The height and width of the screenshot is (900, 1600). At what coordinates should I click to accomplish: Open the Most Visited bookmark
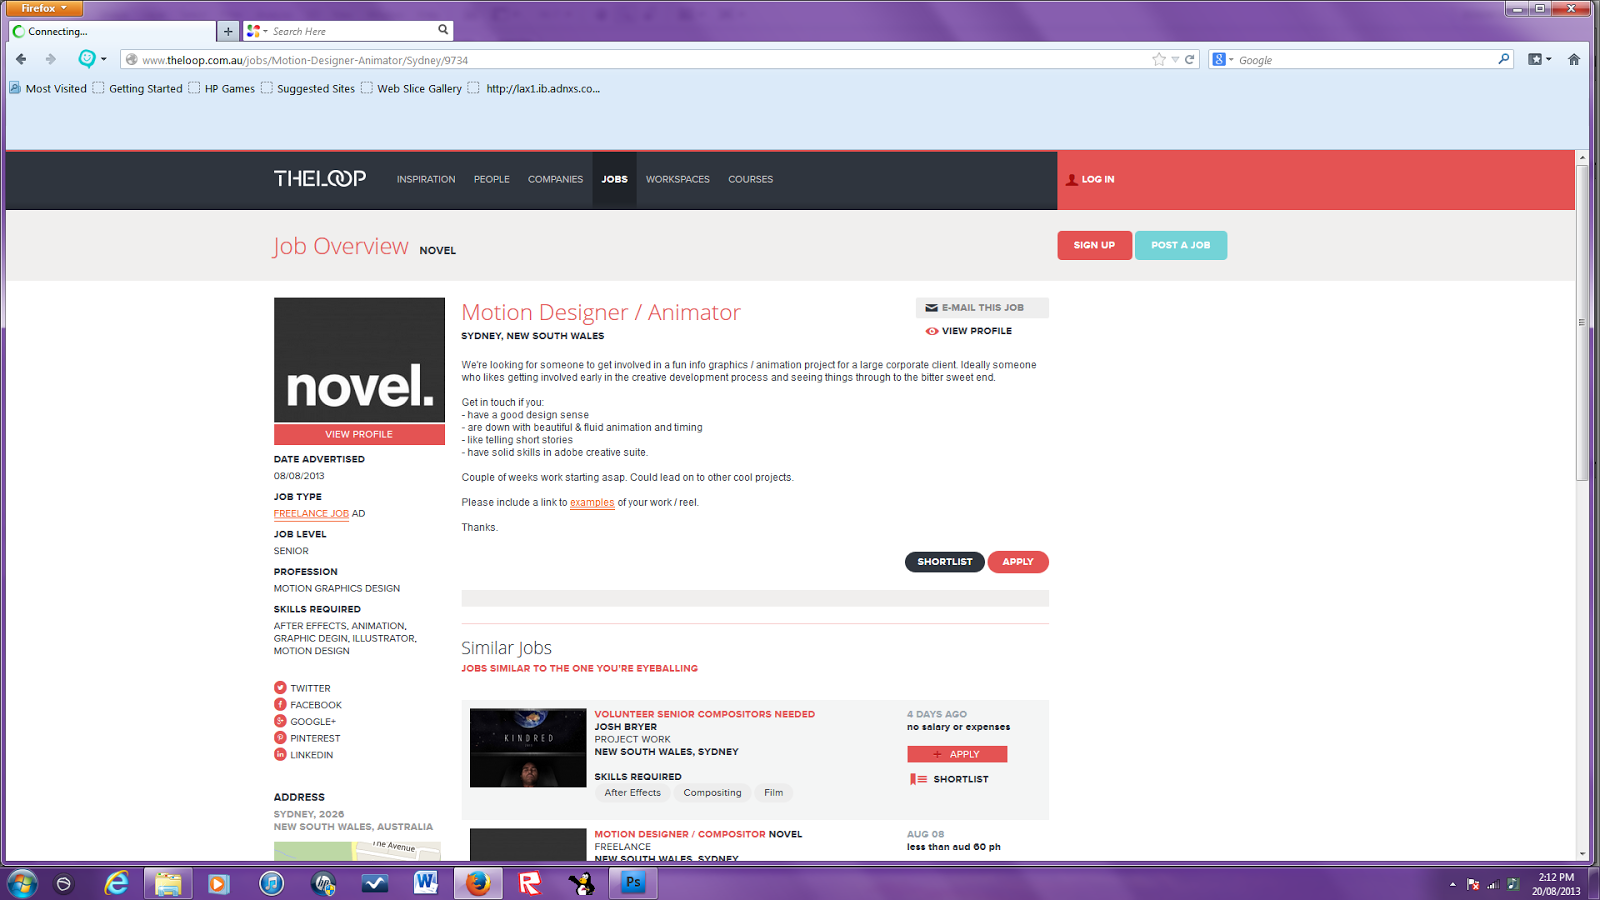click(48, 88)
